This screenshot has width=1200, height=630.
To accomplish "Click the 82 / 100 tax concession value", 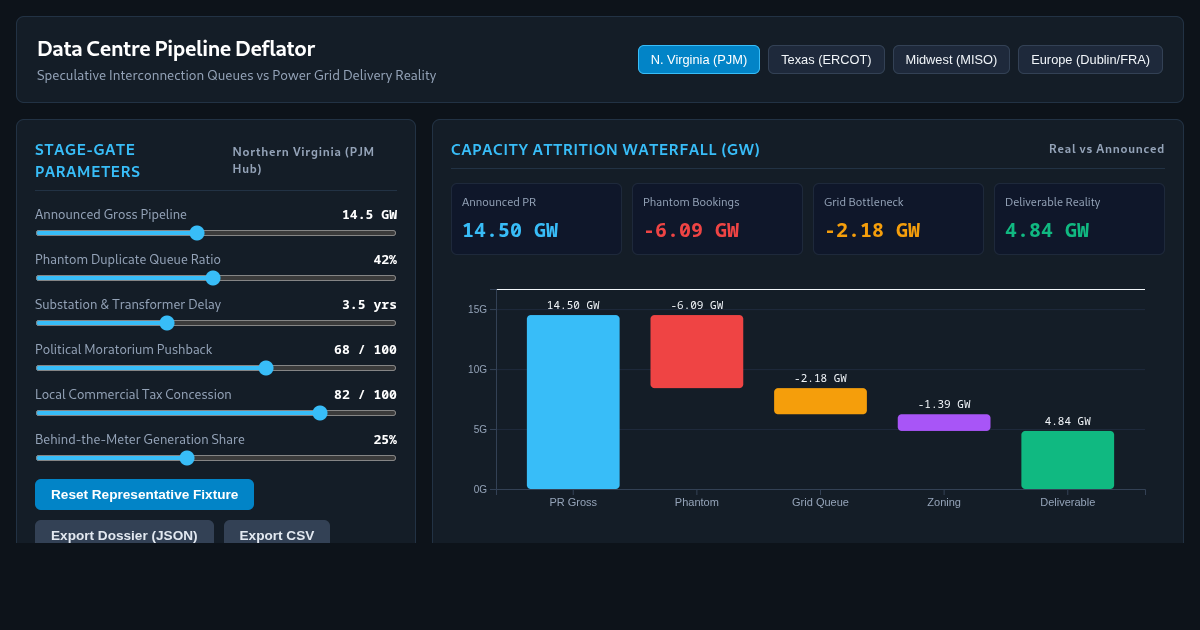I will pos(365,394).
